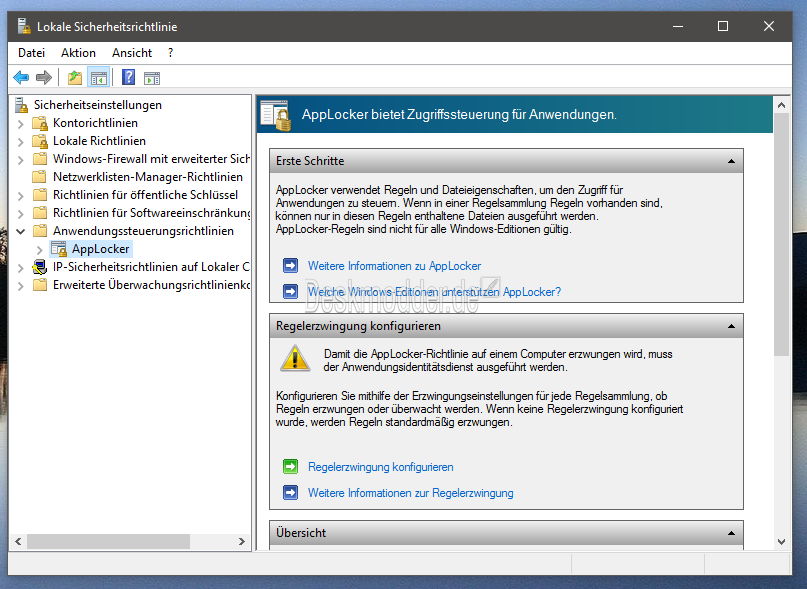Select Kontorichtlinien in the tree
807x589 pixels.
point(95,123)
